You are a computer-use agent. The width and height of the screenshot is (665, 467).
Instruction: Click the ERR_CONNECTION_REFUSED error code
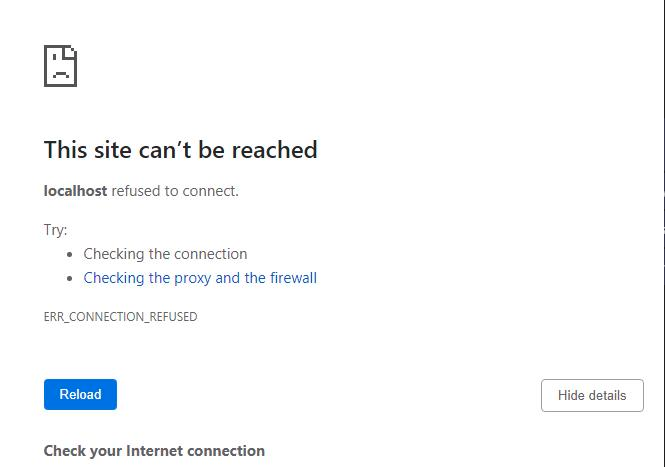pyautogui.click(x=120, y=317)
